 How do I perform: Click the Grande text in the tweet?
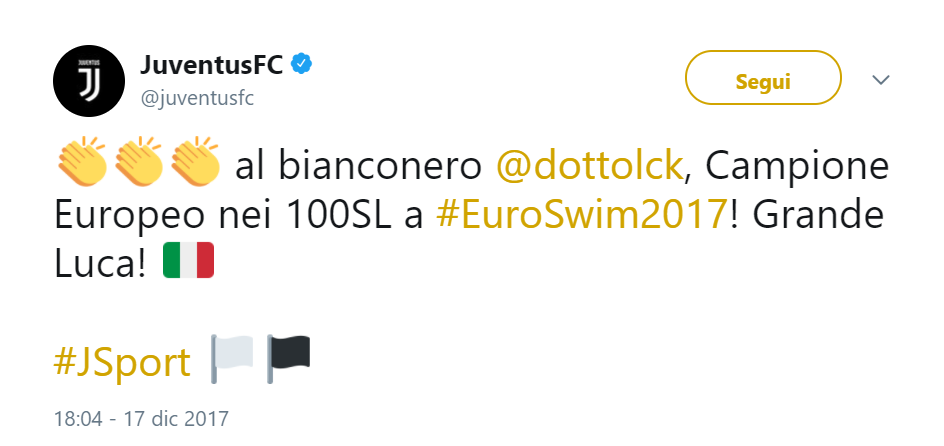818,217
